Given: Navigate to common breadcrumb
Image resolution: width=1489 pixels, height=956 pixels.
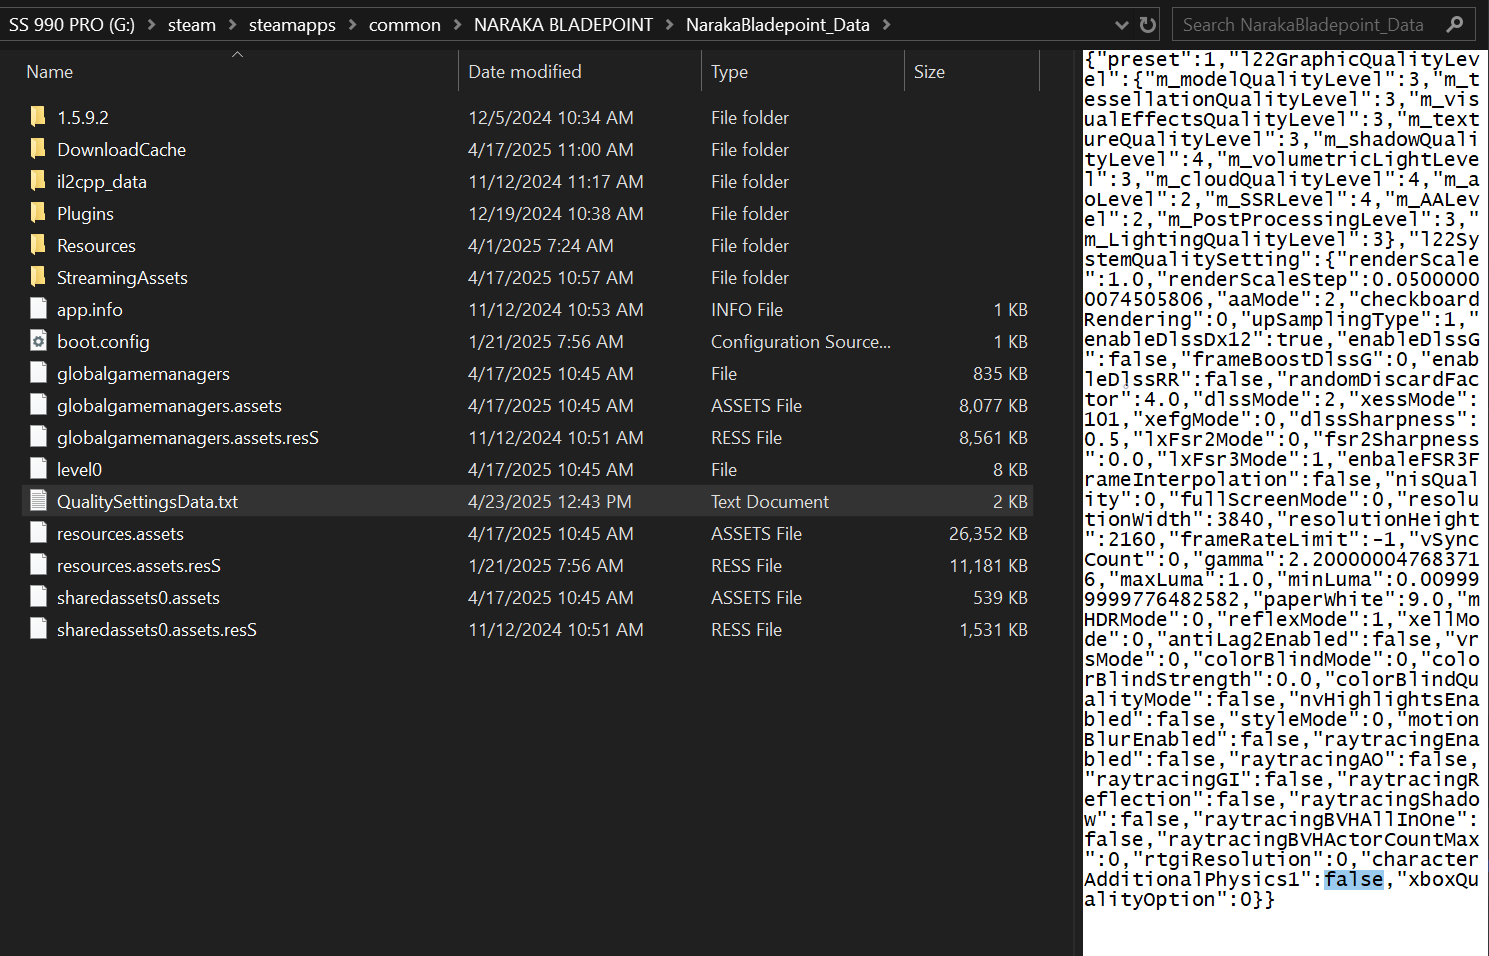Looking at the screenshot, I should click(x=405, y=25).
